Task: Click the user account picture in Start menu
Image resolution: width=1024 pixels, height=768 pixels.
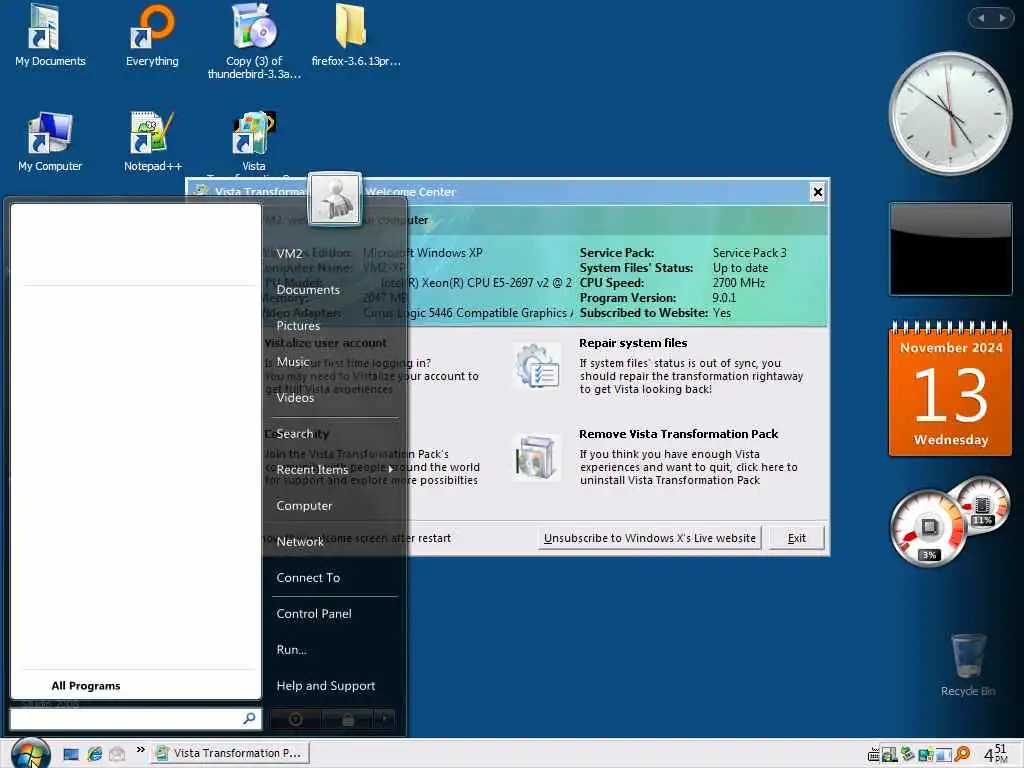Action: pyautogui.click(x=334, y=199)
